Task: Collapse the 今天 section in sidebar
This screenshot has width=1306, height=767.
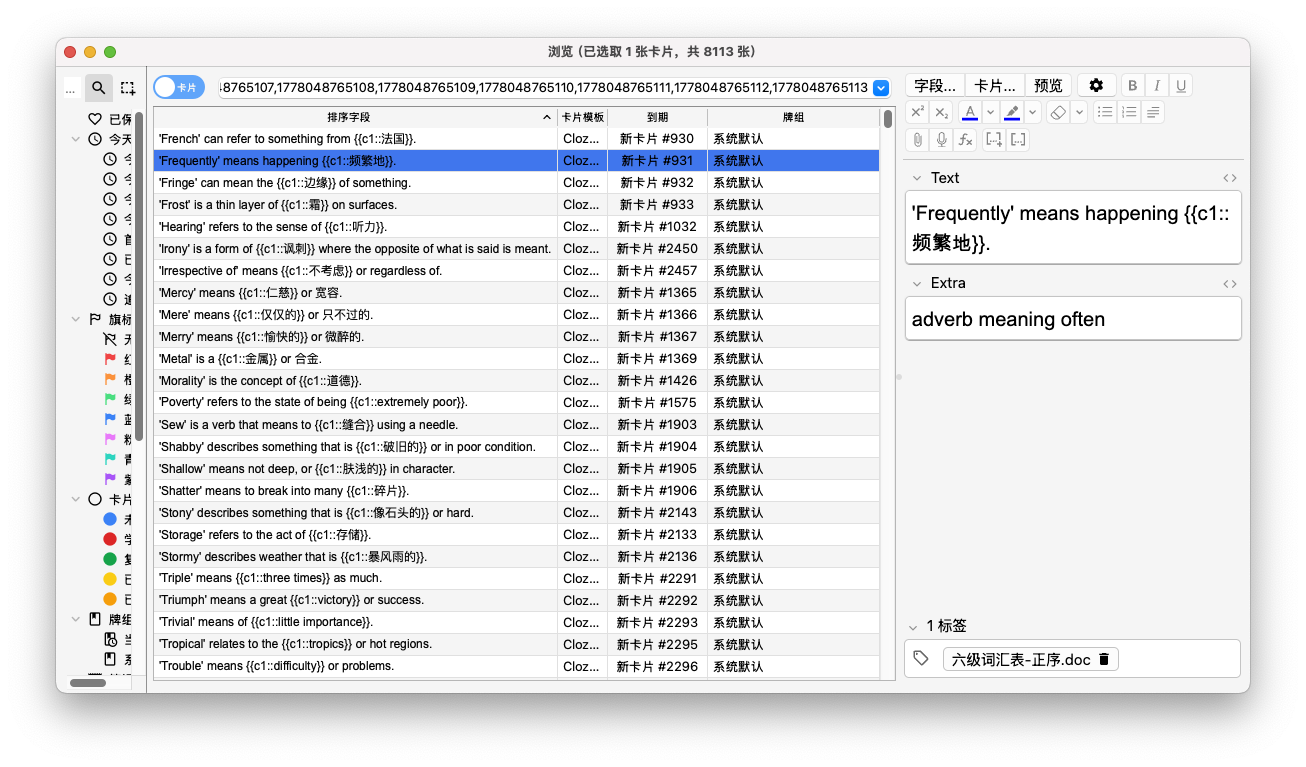Action: (76, 139)
